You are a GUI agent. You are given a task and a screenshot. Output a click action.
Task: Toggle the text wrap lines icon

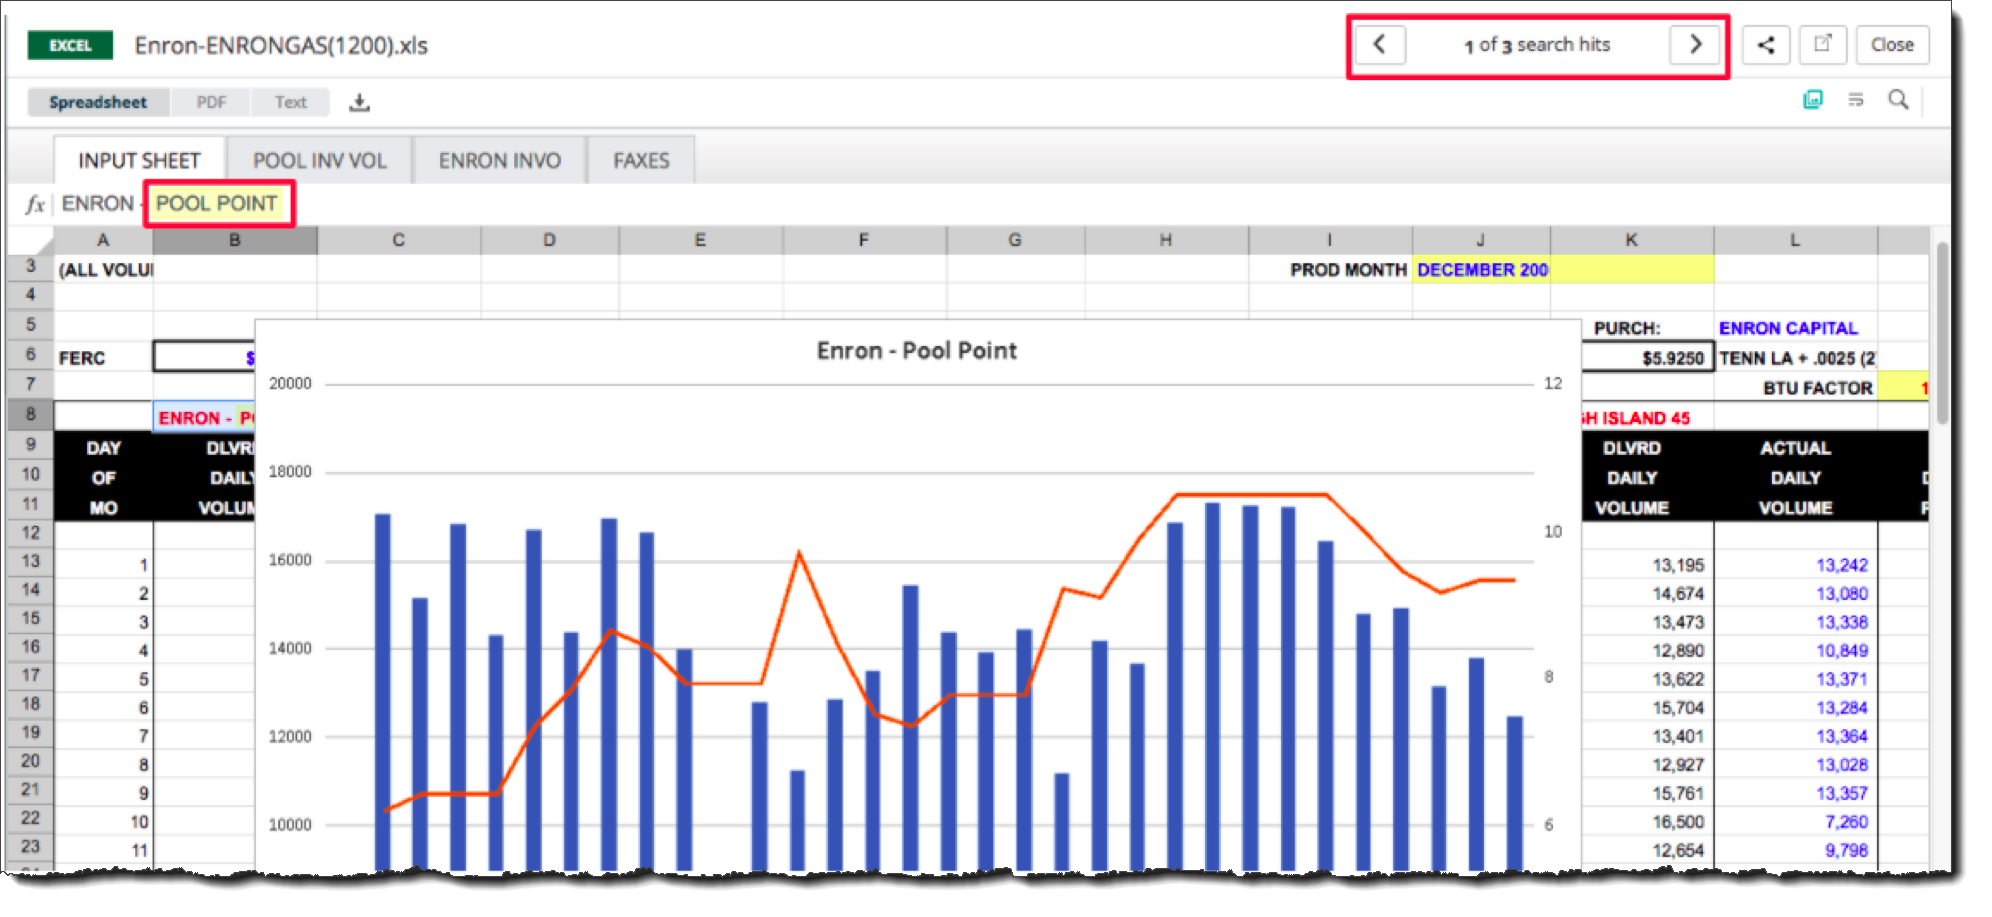pyautogui.click(x=1856, y=99)
